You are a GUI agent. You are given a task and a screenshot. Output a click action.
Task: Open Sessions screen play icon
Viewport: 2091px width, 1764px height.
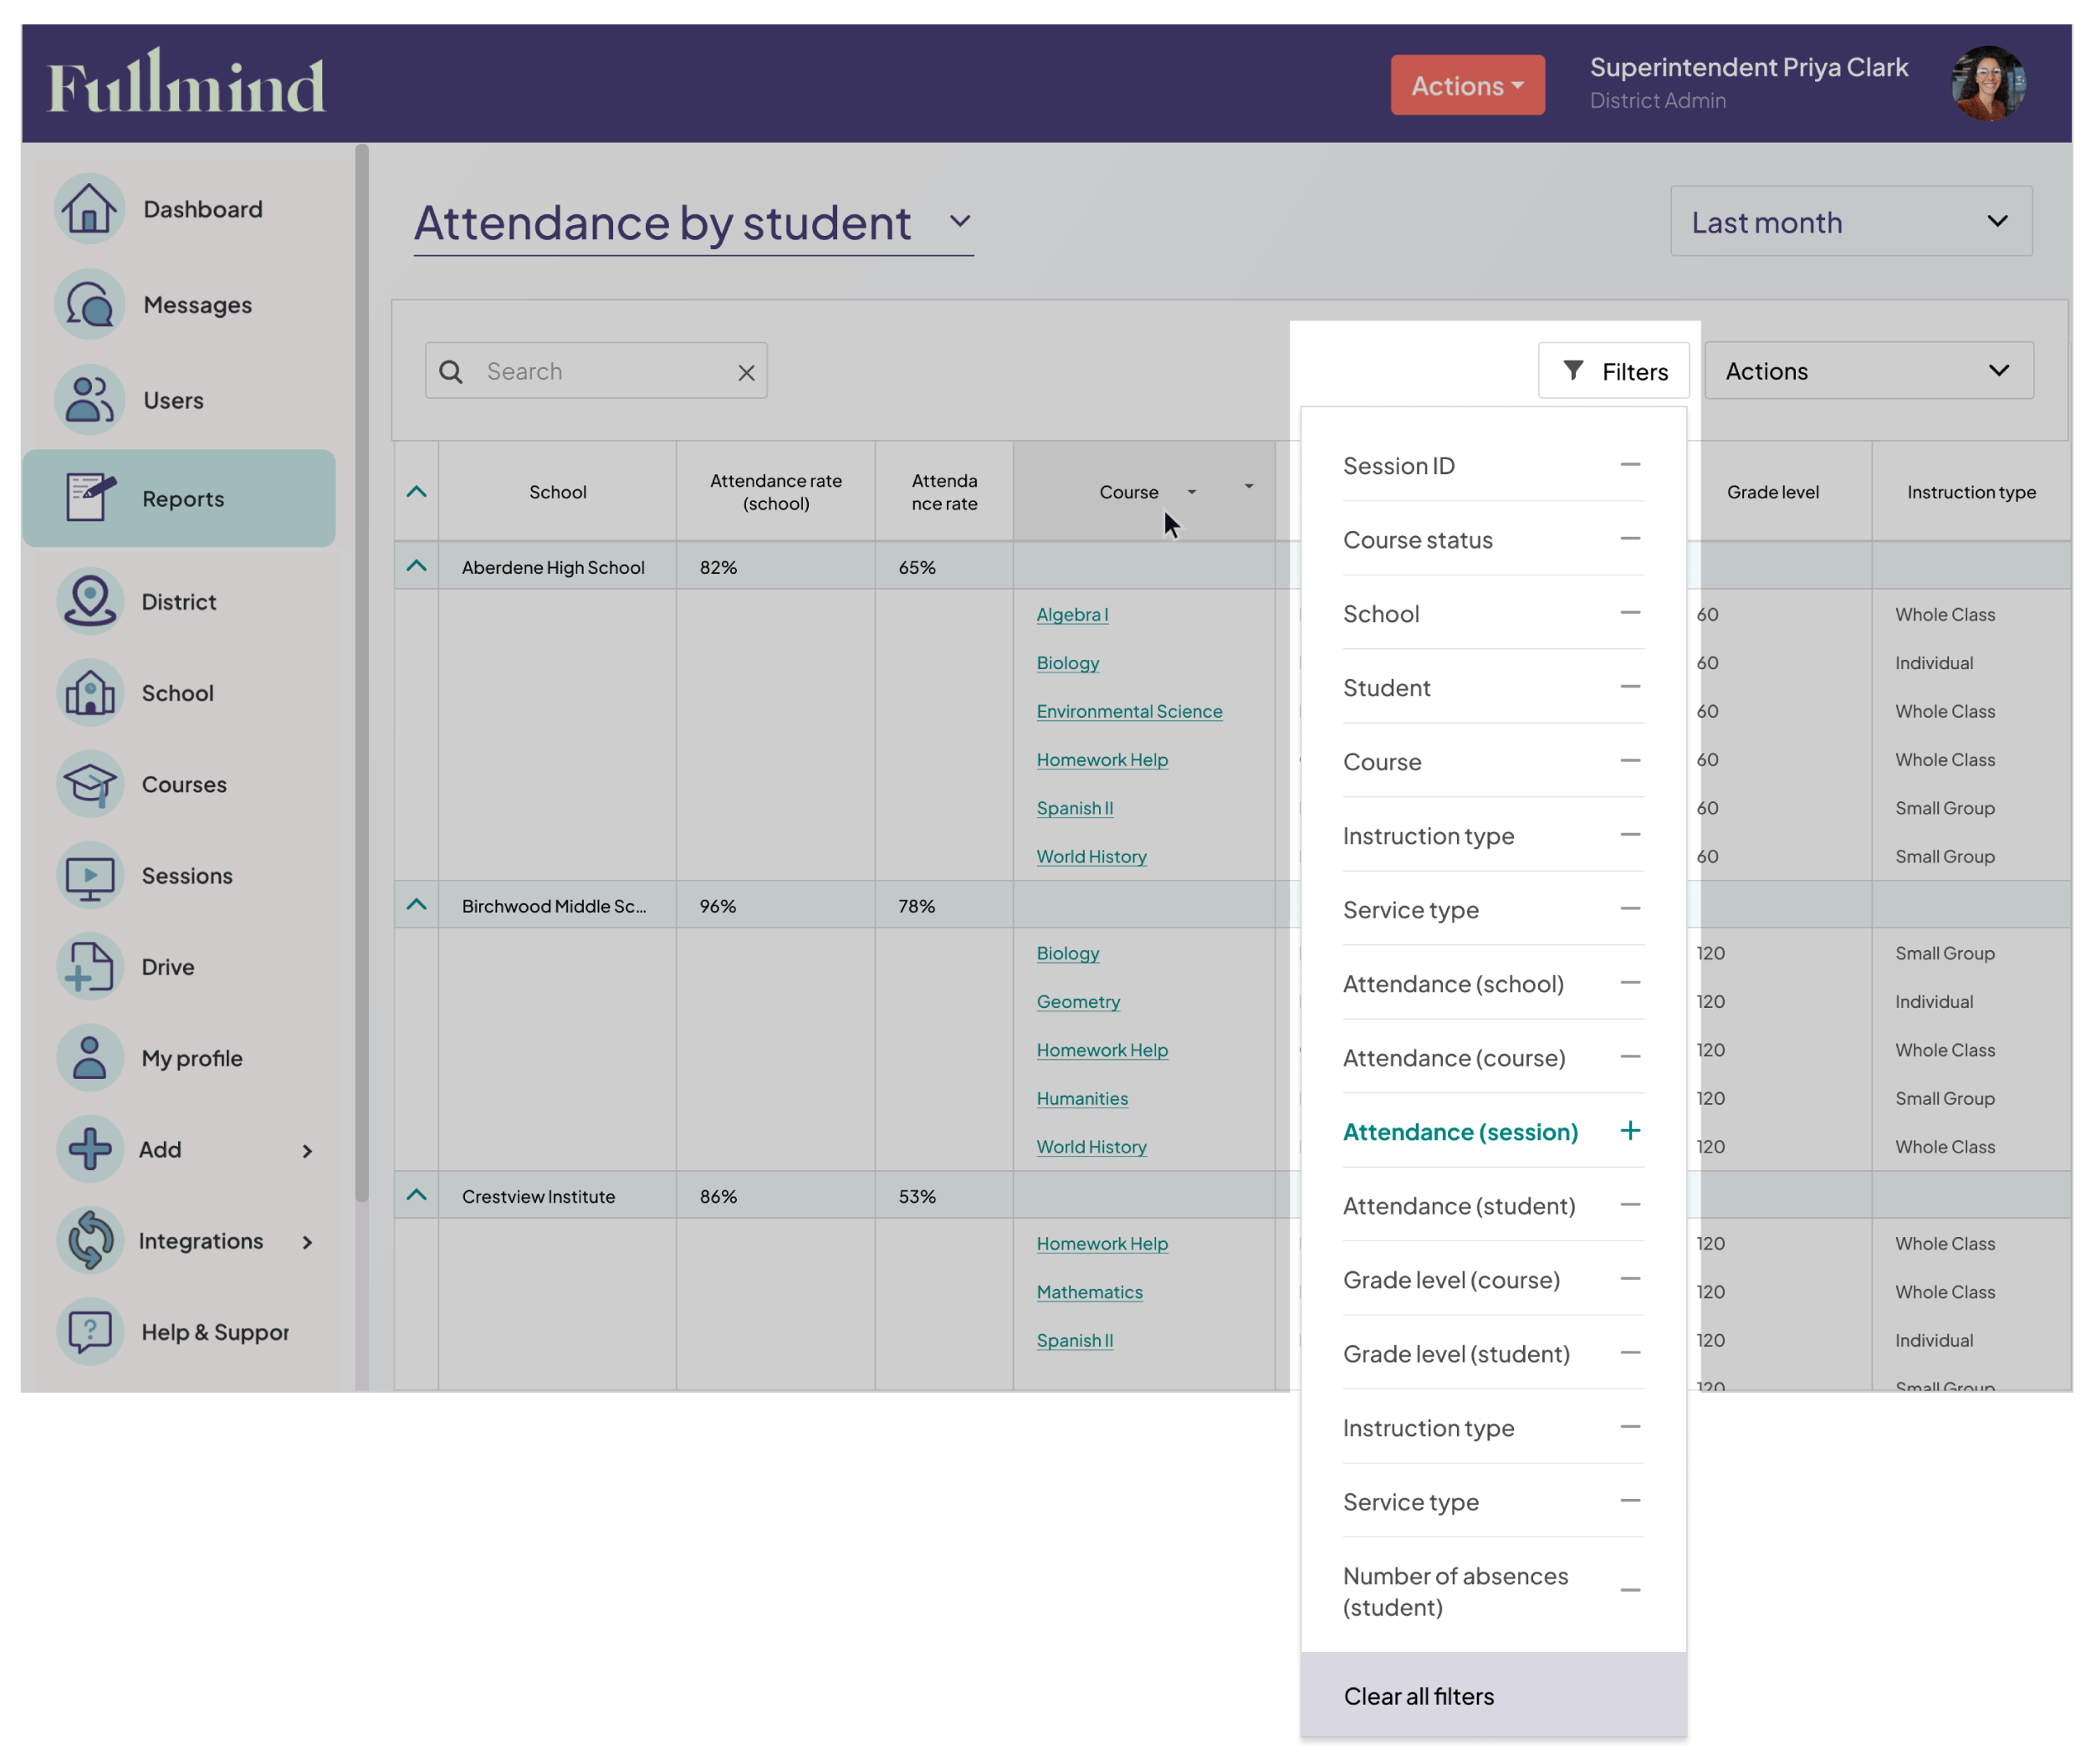[x=90, y=876]
